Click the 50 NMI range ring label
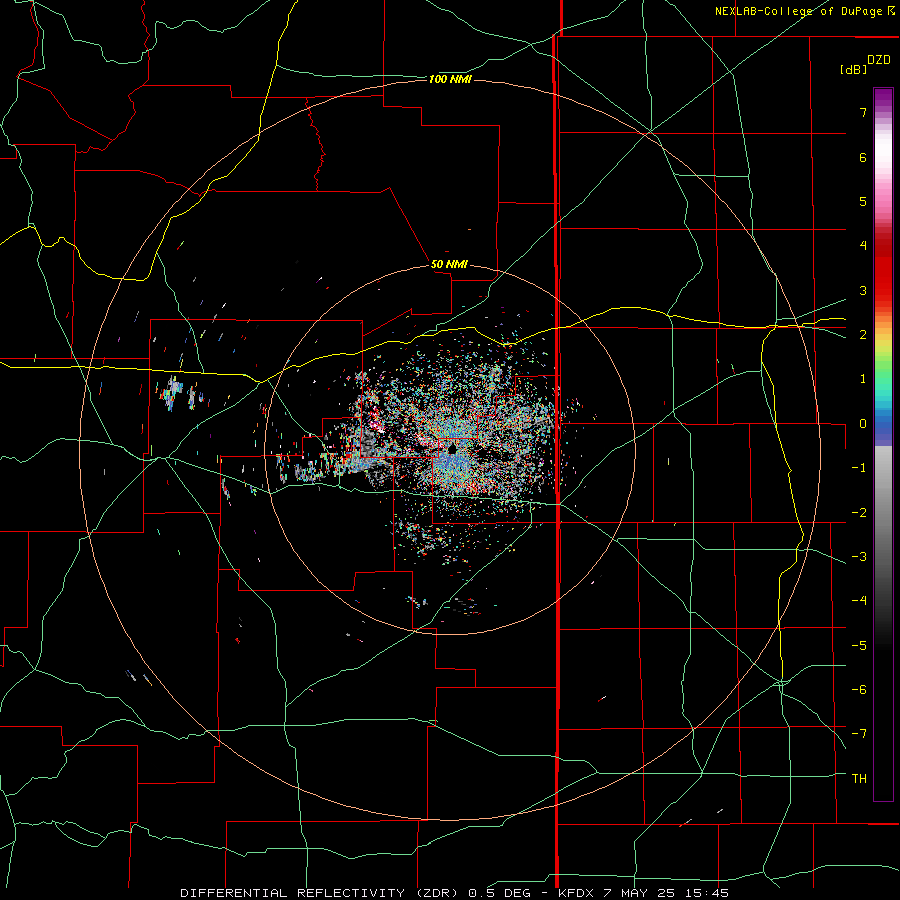The height and width of the screenshot is (900, 900). [449, 264]
